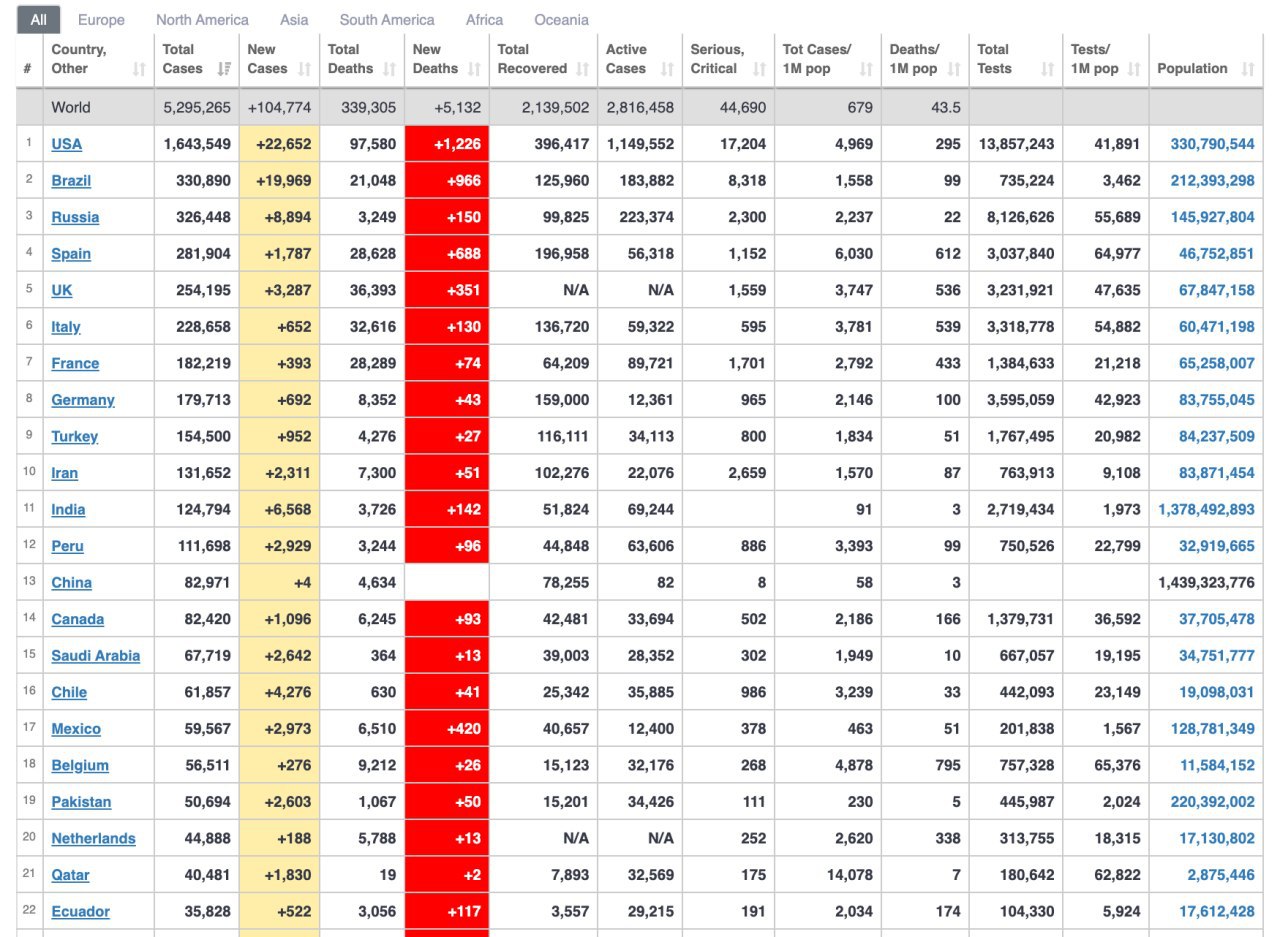
Task: Open the Belgium country link
Action: point(80,765)
